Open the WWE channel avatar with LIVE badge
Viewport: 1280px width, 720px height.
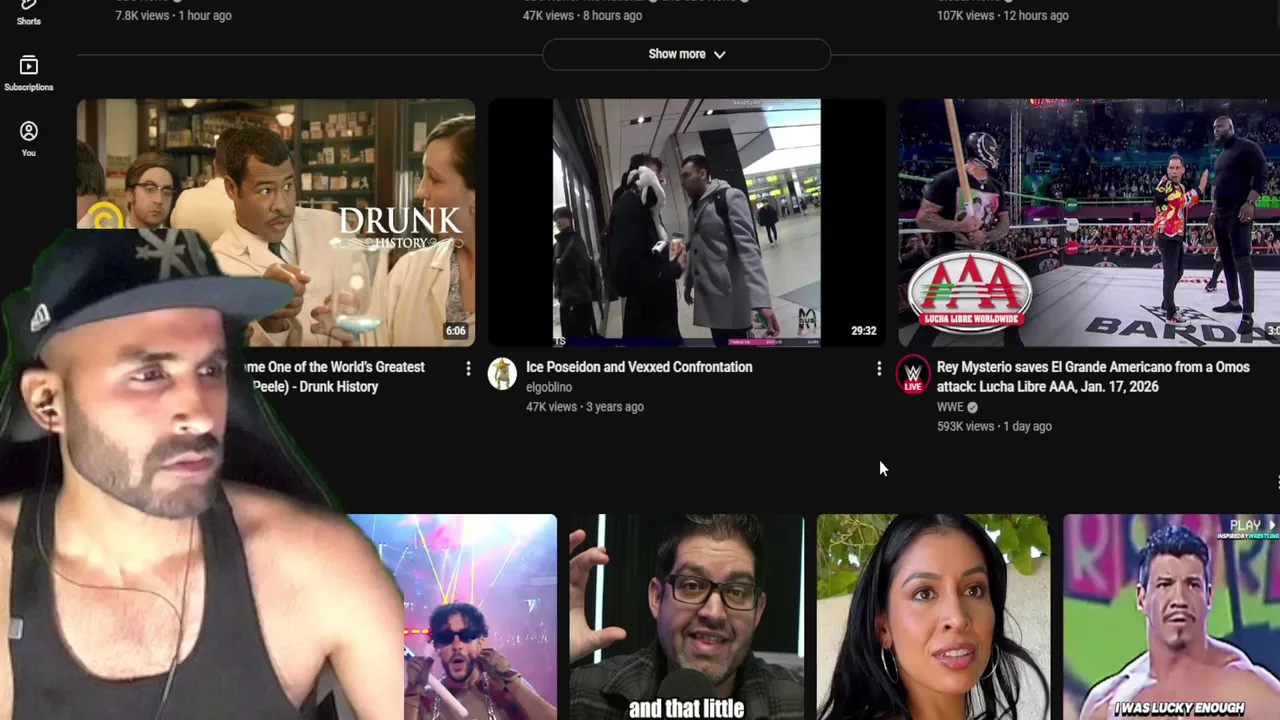[x=912, y=374]
